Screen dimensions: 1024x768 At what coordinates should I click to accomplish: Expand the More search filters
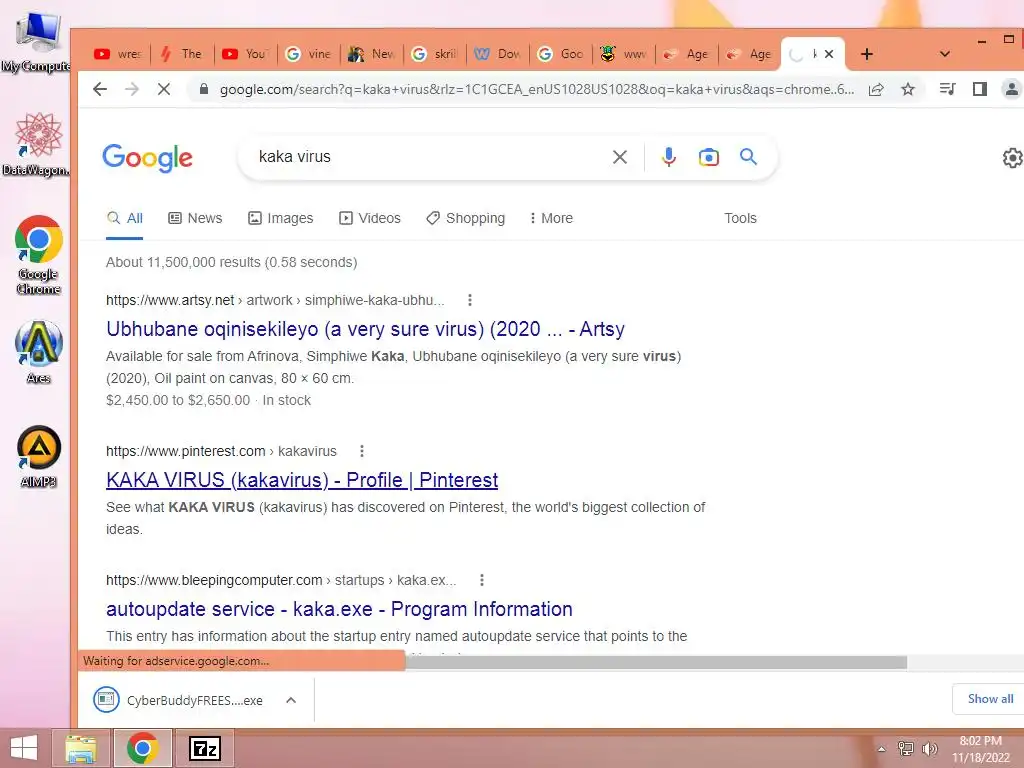point(551,219)
